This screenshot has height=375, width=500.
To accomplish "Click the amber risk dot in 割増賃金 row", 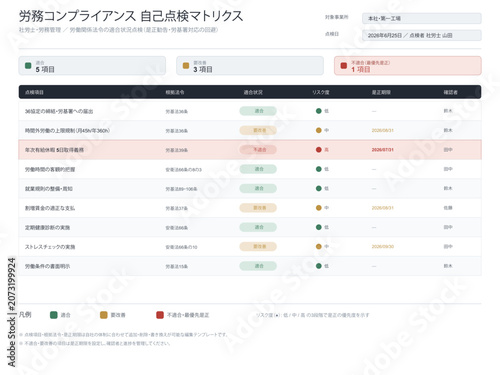I will [x=319, y=208].
